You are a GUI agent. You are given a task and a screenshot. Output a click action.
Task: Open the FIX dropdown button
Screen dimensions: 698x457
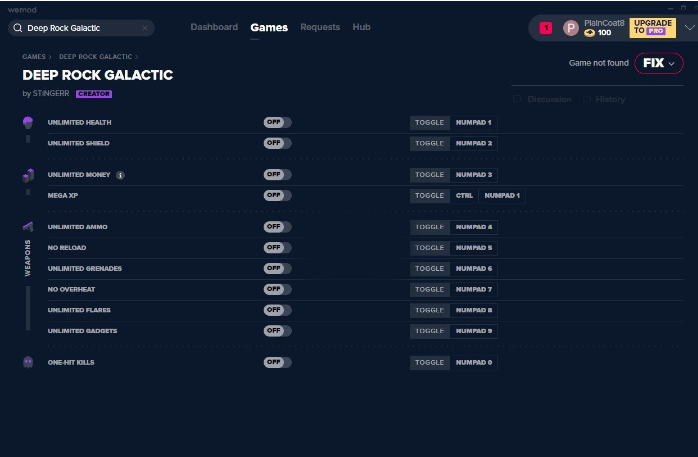click(659, 63)
